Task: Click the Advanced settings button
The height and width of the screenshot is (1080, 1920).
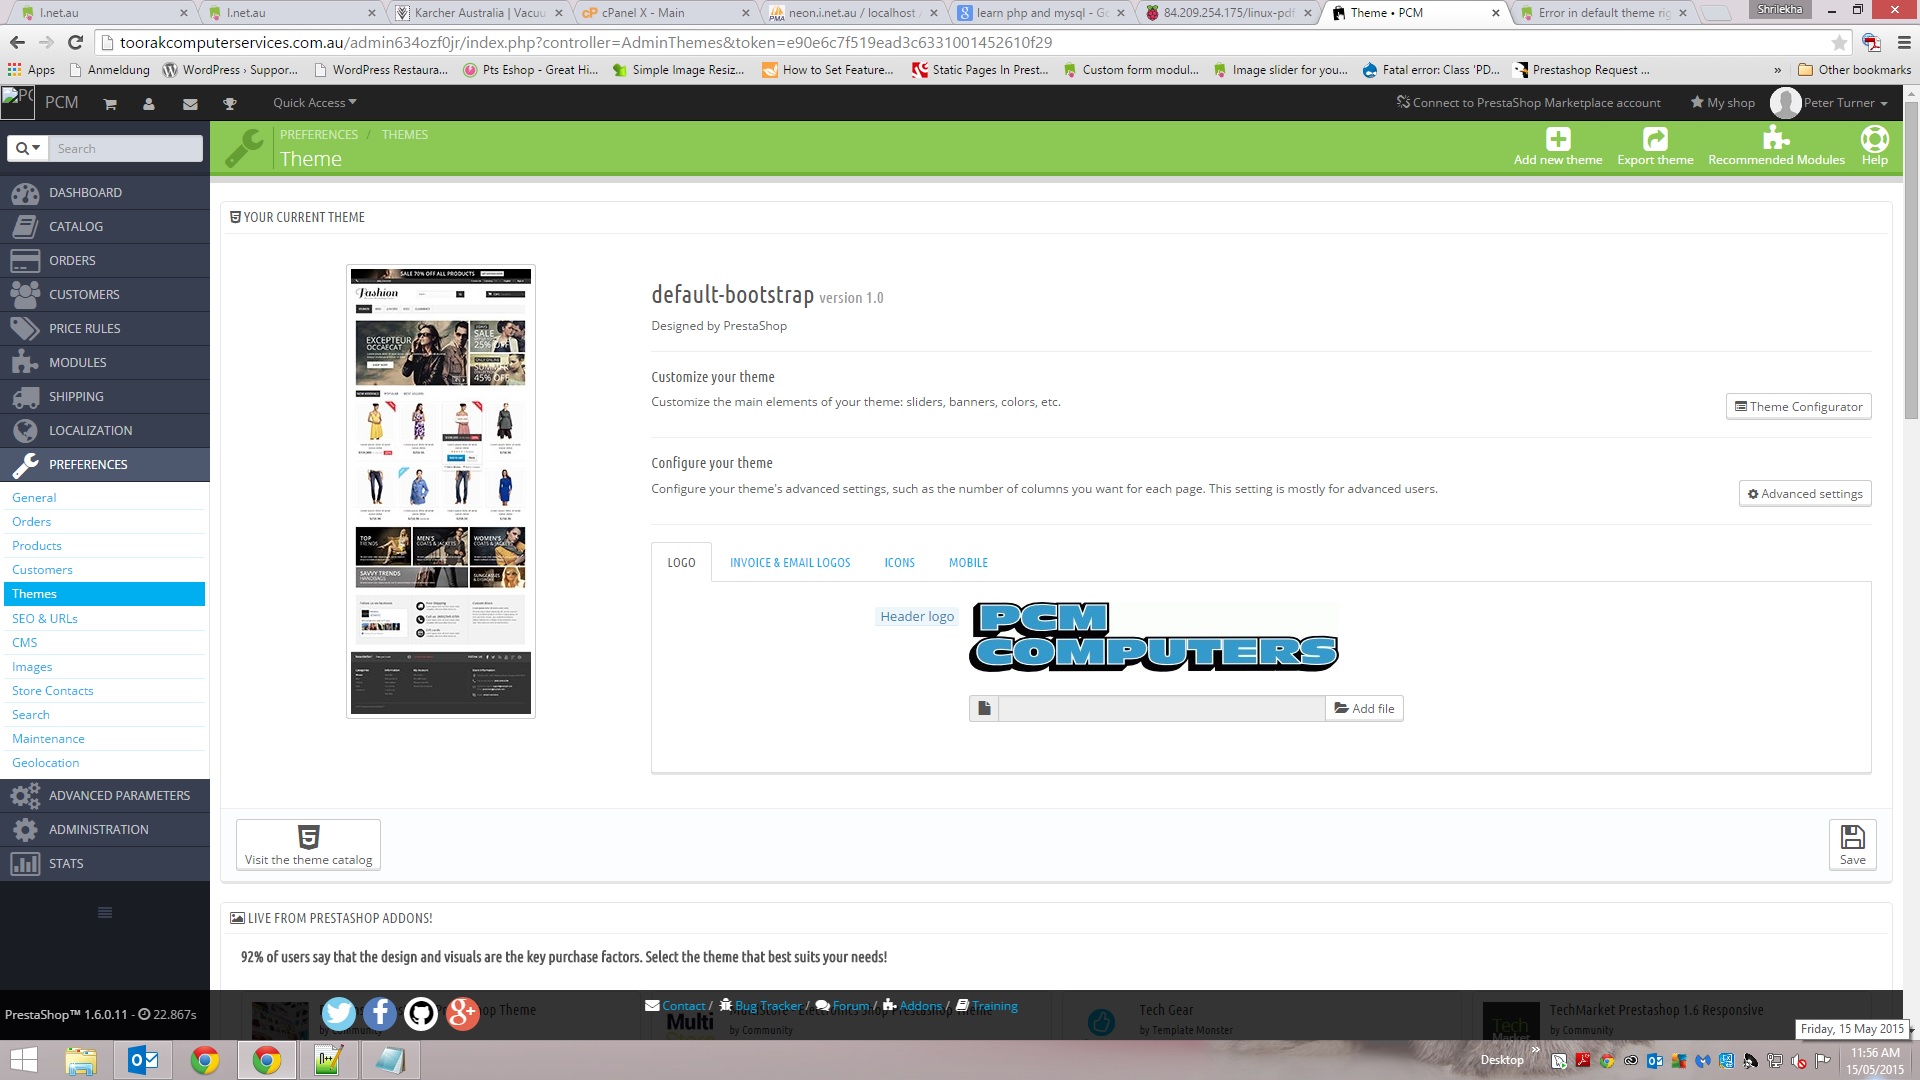Action: point(1804,494)
